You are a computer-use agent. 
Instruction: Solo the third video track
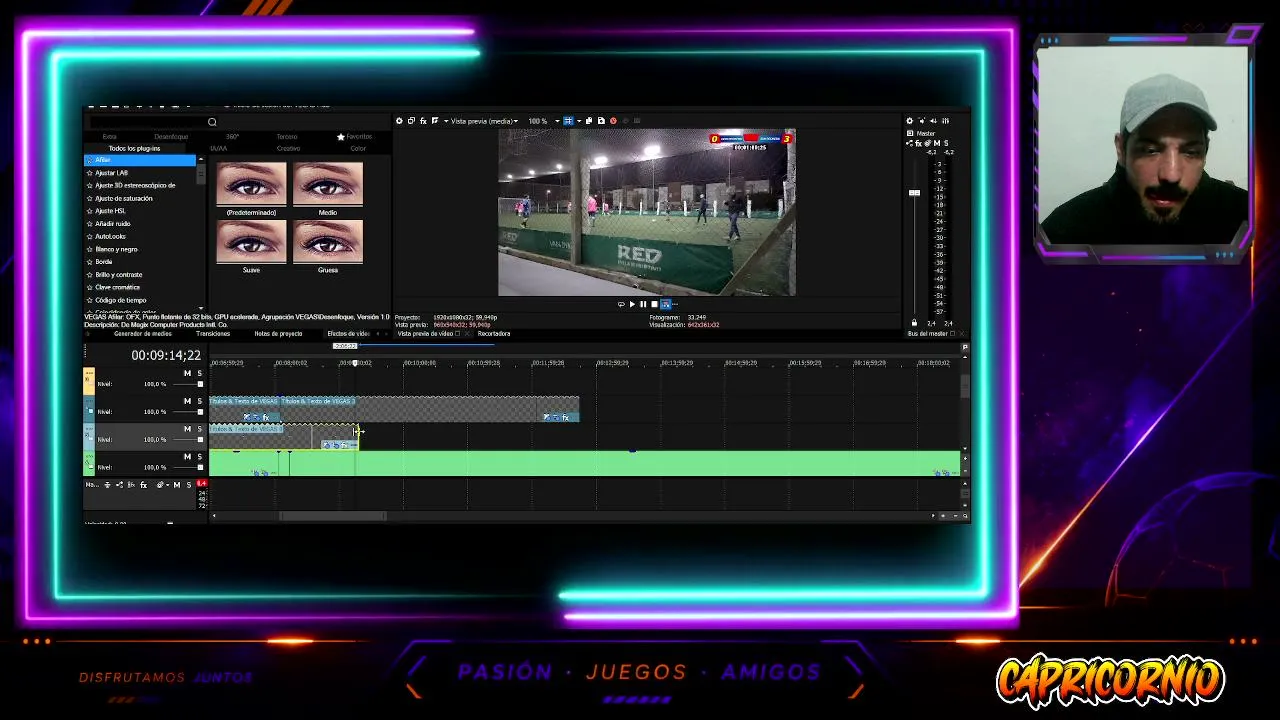pyautogui.click(x=199, y=429)
